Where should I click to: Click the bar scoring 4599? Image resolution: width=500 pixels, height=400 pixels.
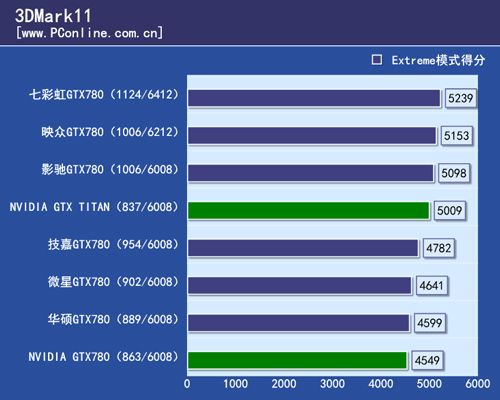click(x=299, y=323)
